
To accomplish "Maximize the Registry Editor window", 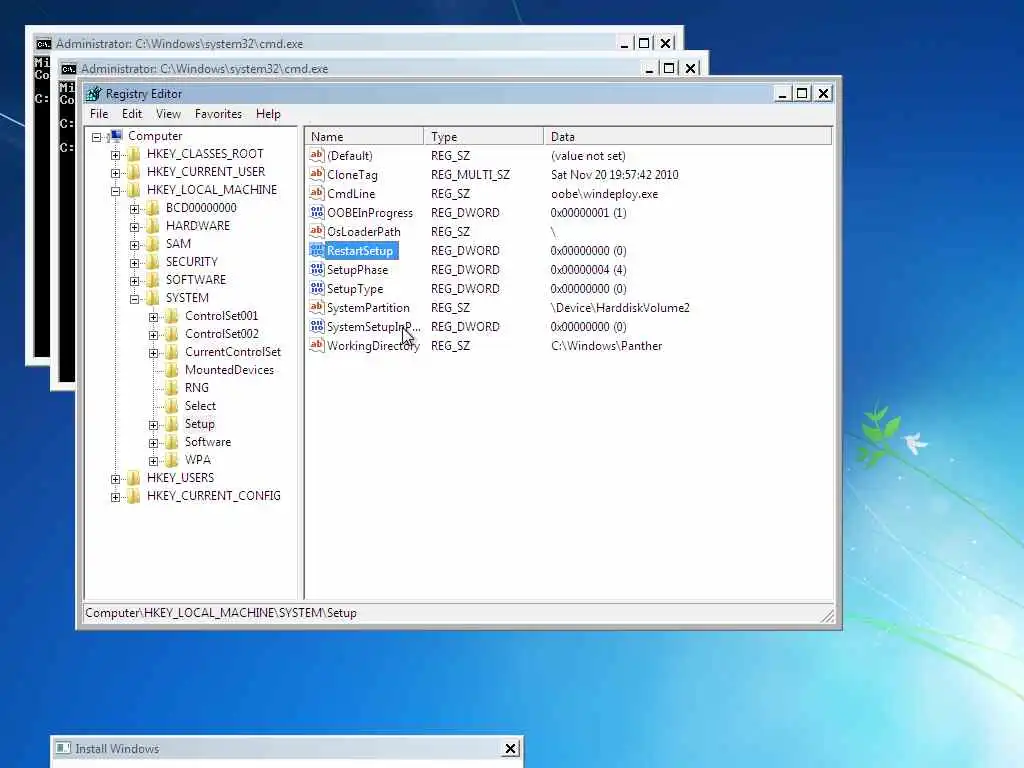I will pos(802,93).
